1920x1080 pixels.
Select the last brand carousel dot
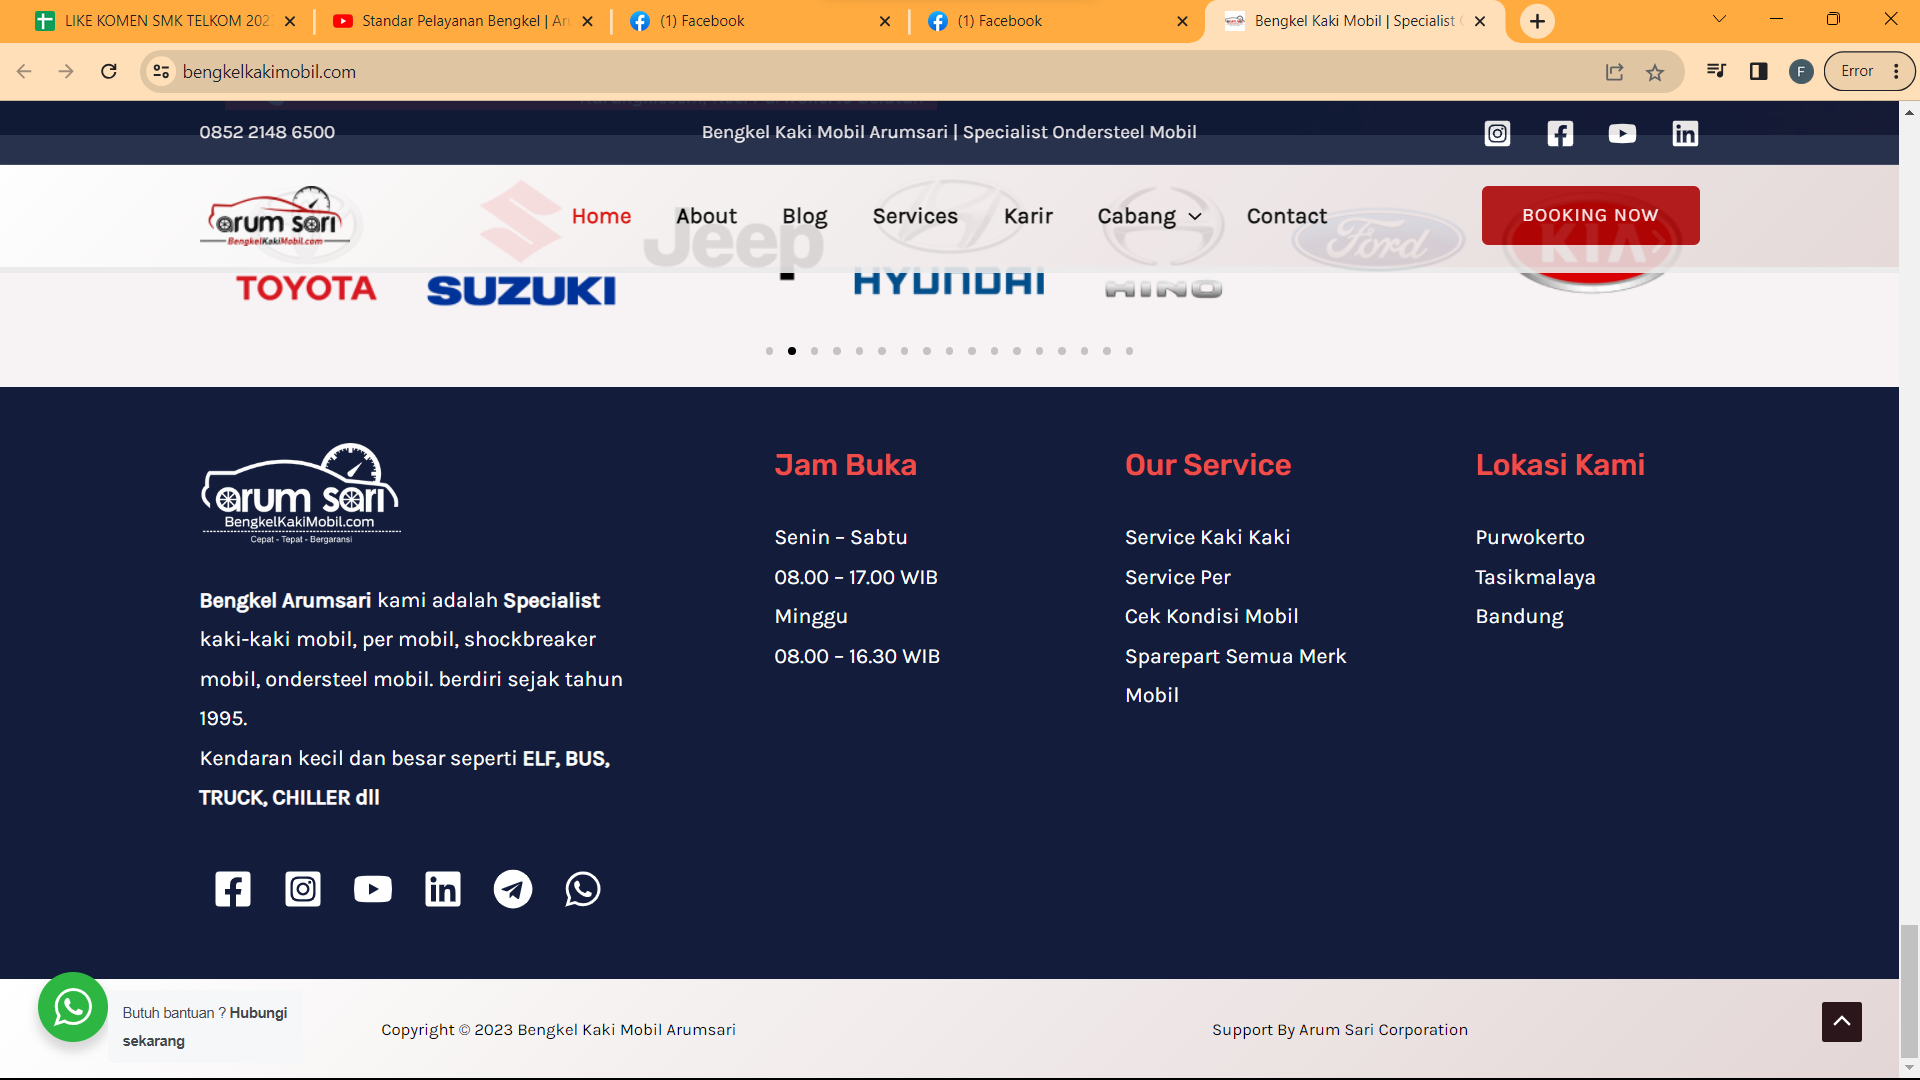[x=1129, y=351]
